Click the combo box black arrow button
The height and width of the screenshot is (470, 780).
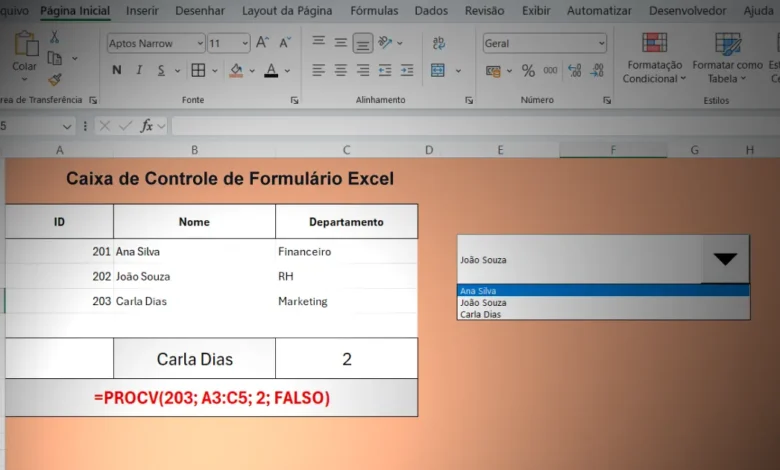[725, 259]
